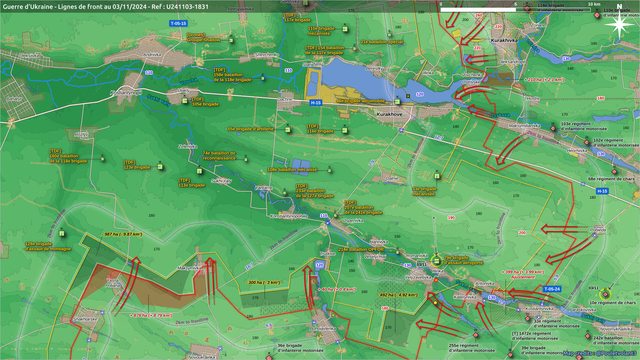This screenshot has height=360, width=640.
Task: Select the 255e régiment d'infanterie motorisée marker
Action: click(476, 335)
